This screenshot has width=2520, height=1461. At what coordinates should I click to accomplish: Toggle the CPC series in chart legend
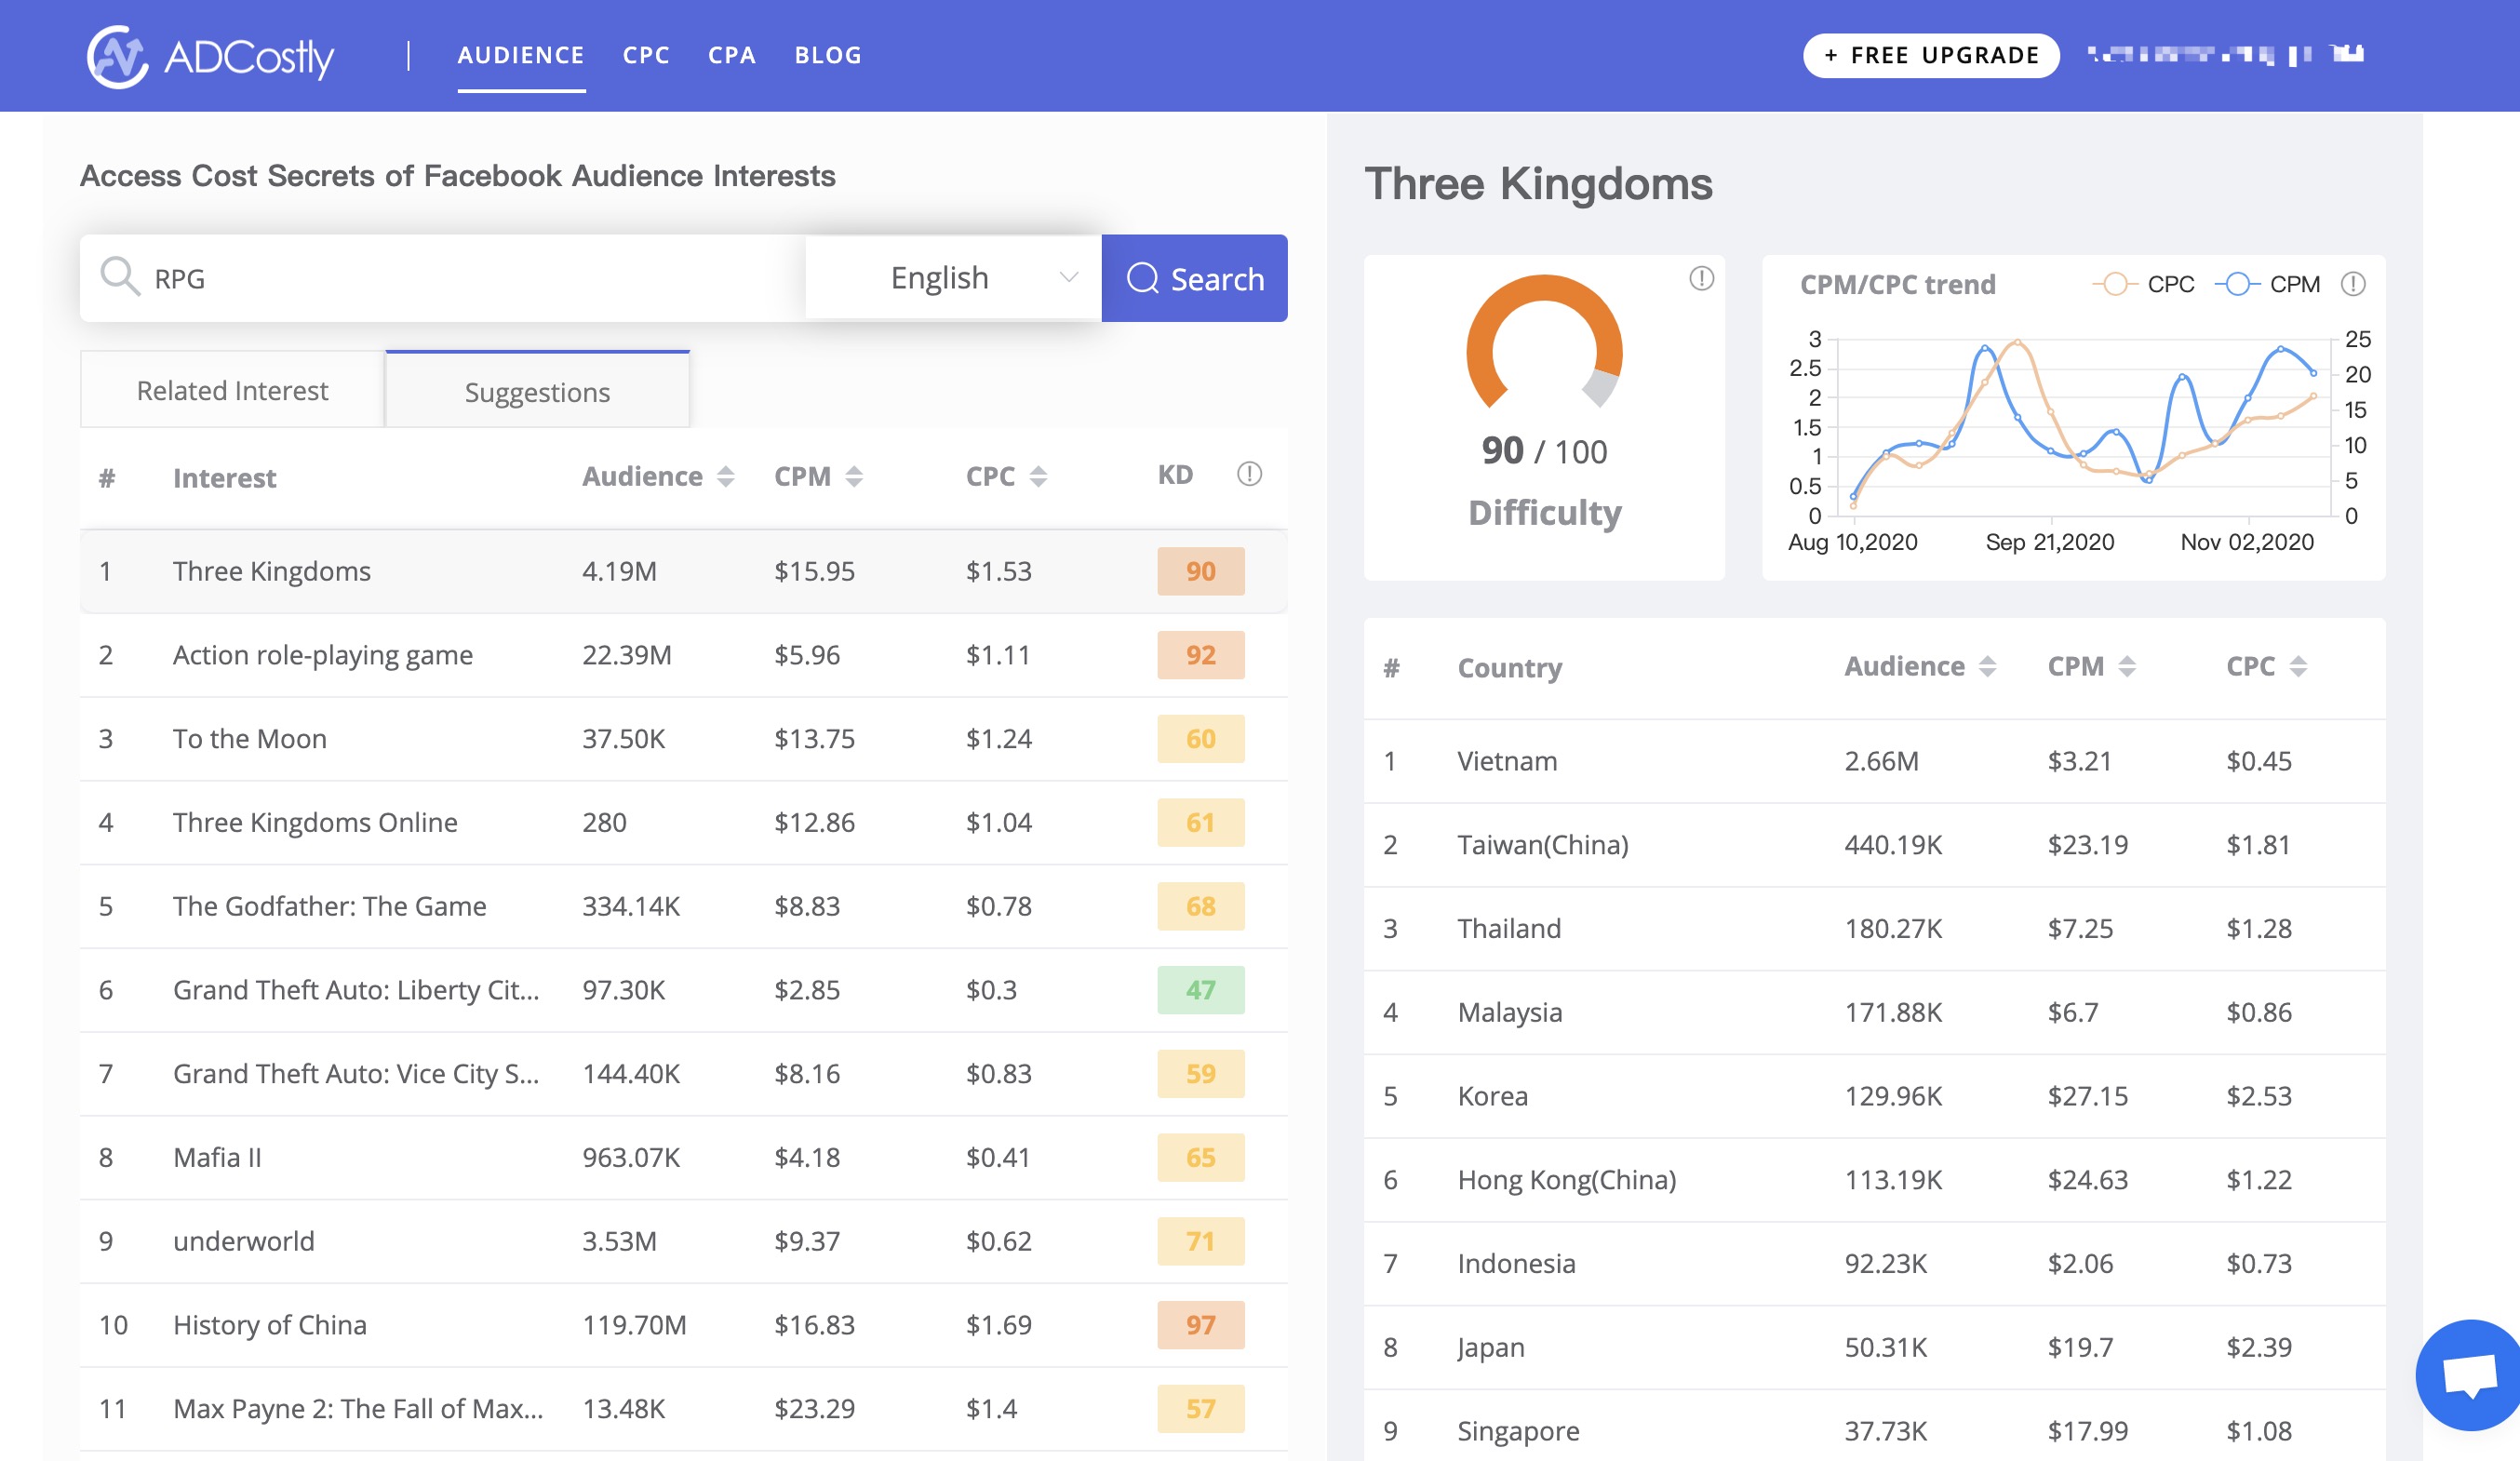click(2143, 284)
